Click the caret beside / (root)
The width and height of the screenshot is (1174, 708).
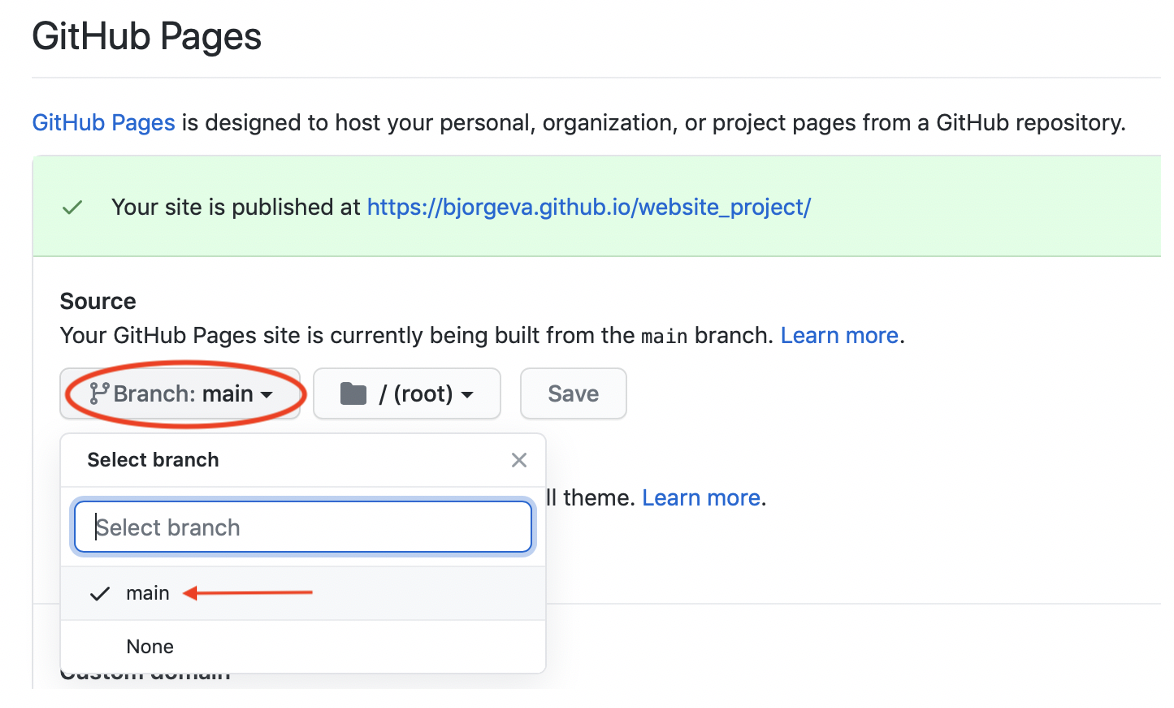(467, 395)
